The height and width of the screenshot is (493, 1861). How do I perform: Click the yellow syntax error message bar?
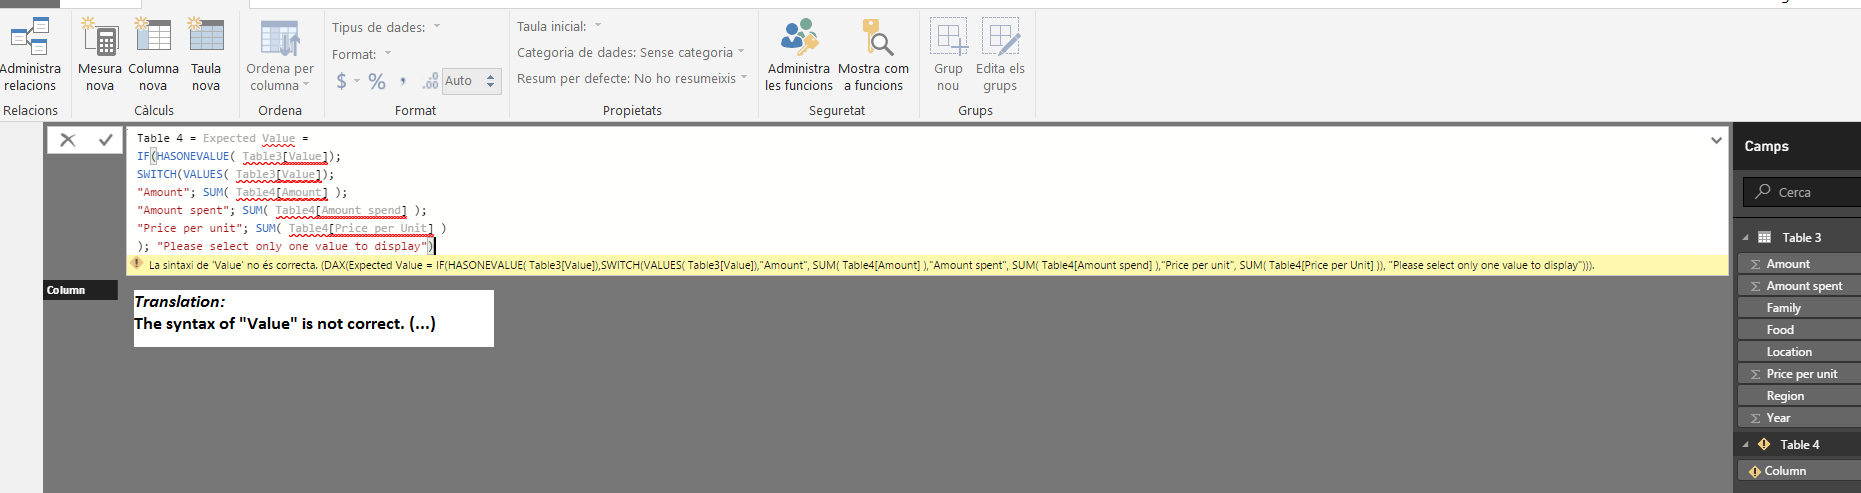click(927, 265)
